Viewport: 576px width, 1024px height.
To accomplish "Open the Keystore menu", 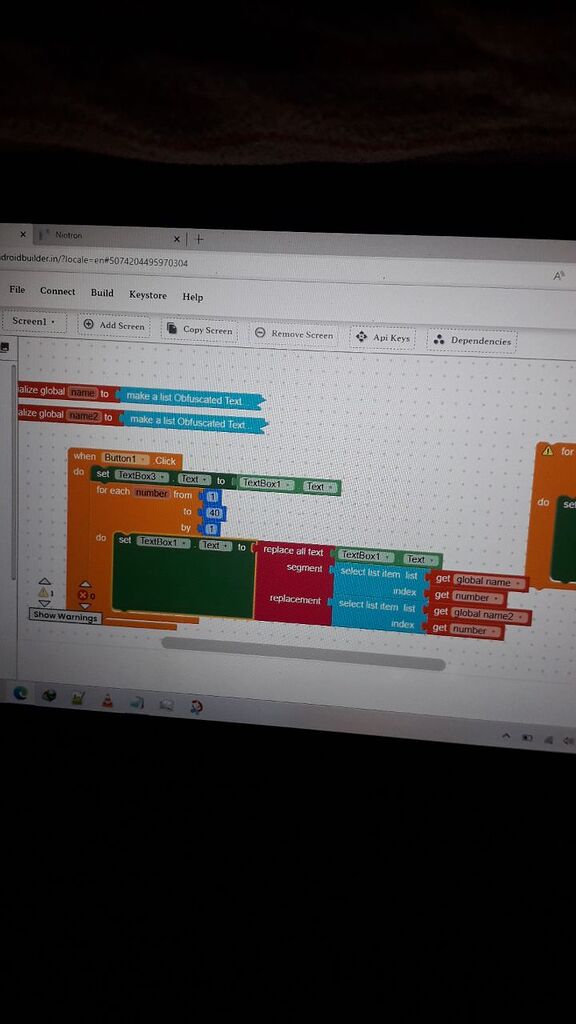I will [148, 295].
